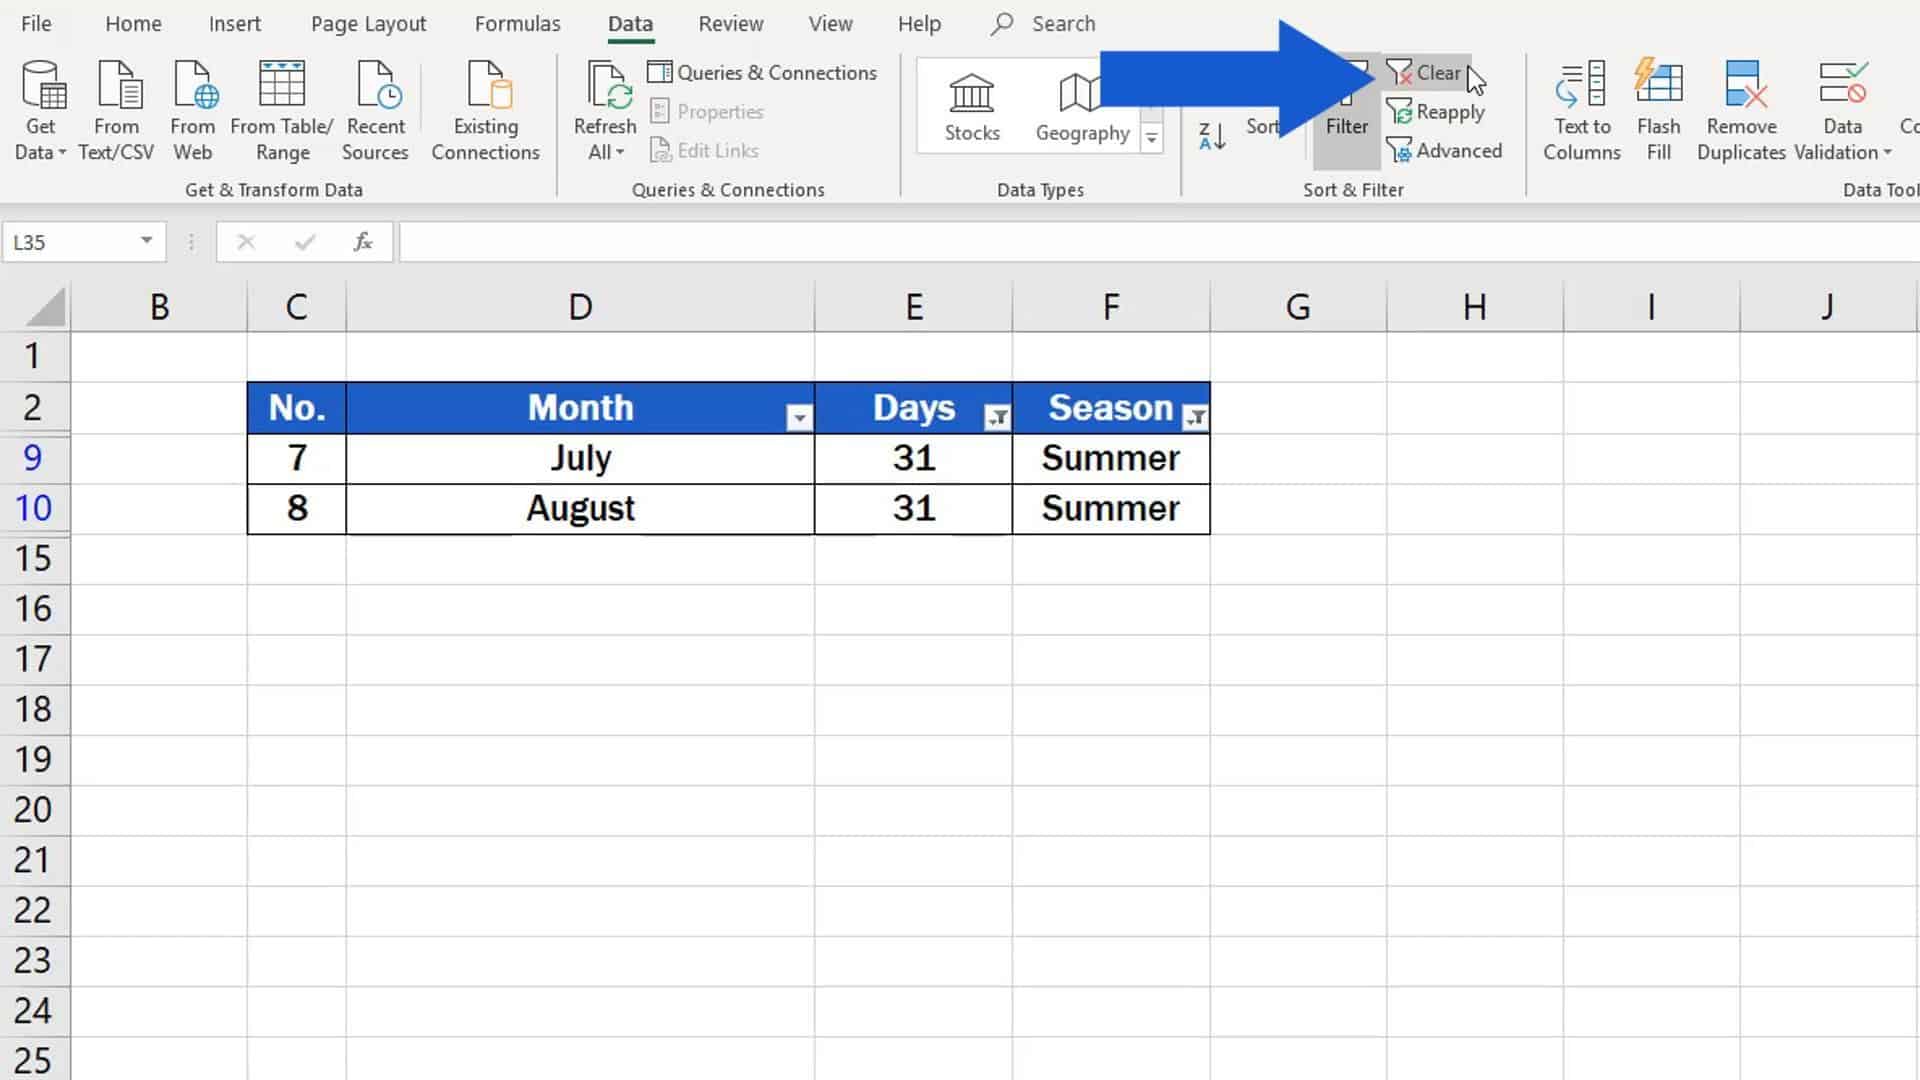Open the File tab

36,24
